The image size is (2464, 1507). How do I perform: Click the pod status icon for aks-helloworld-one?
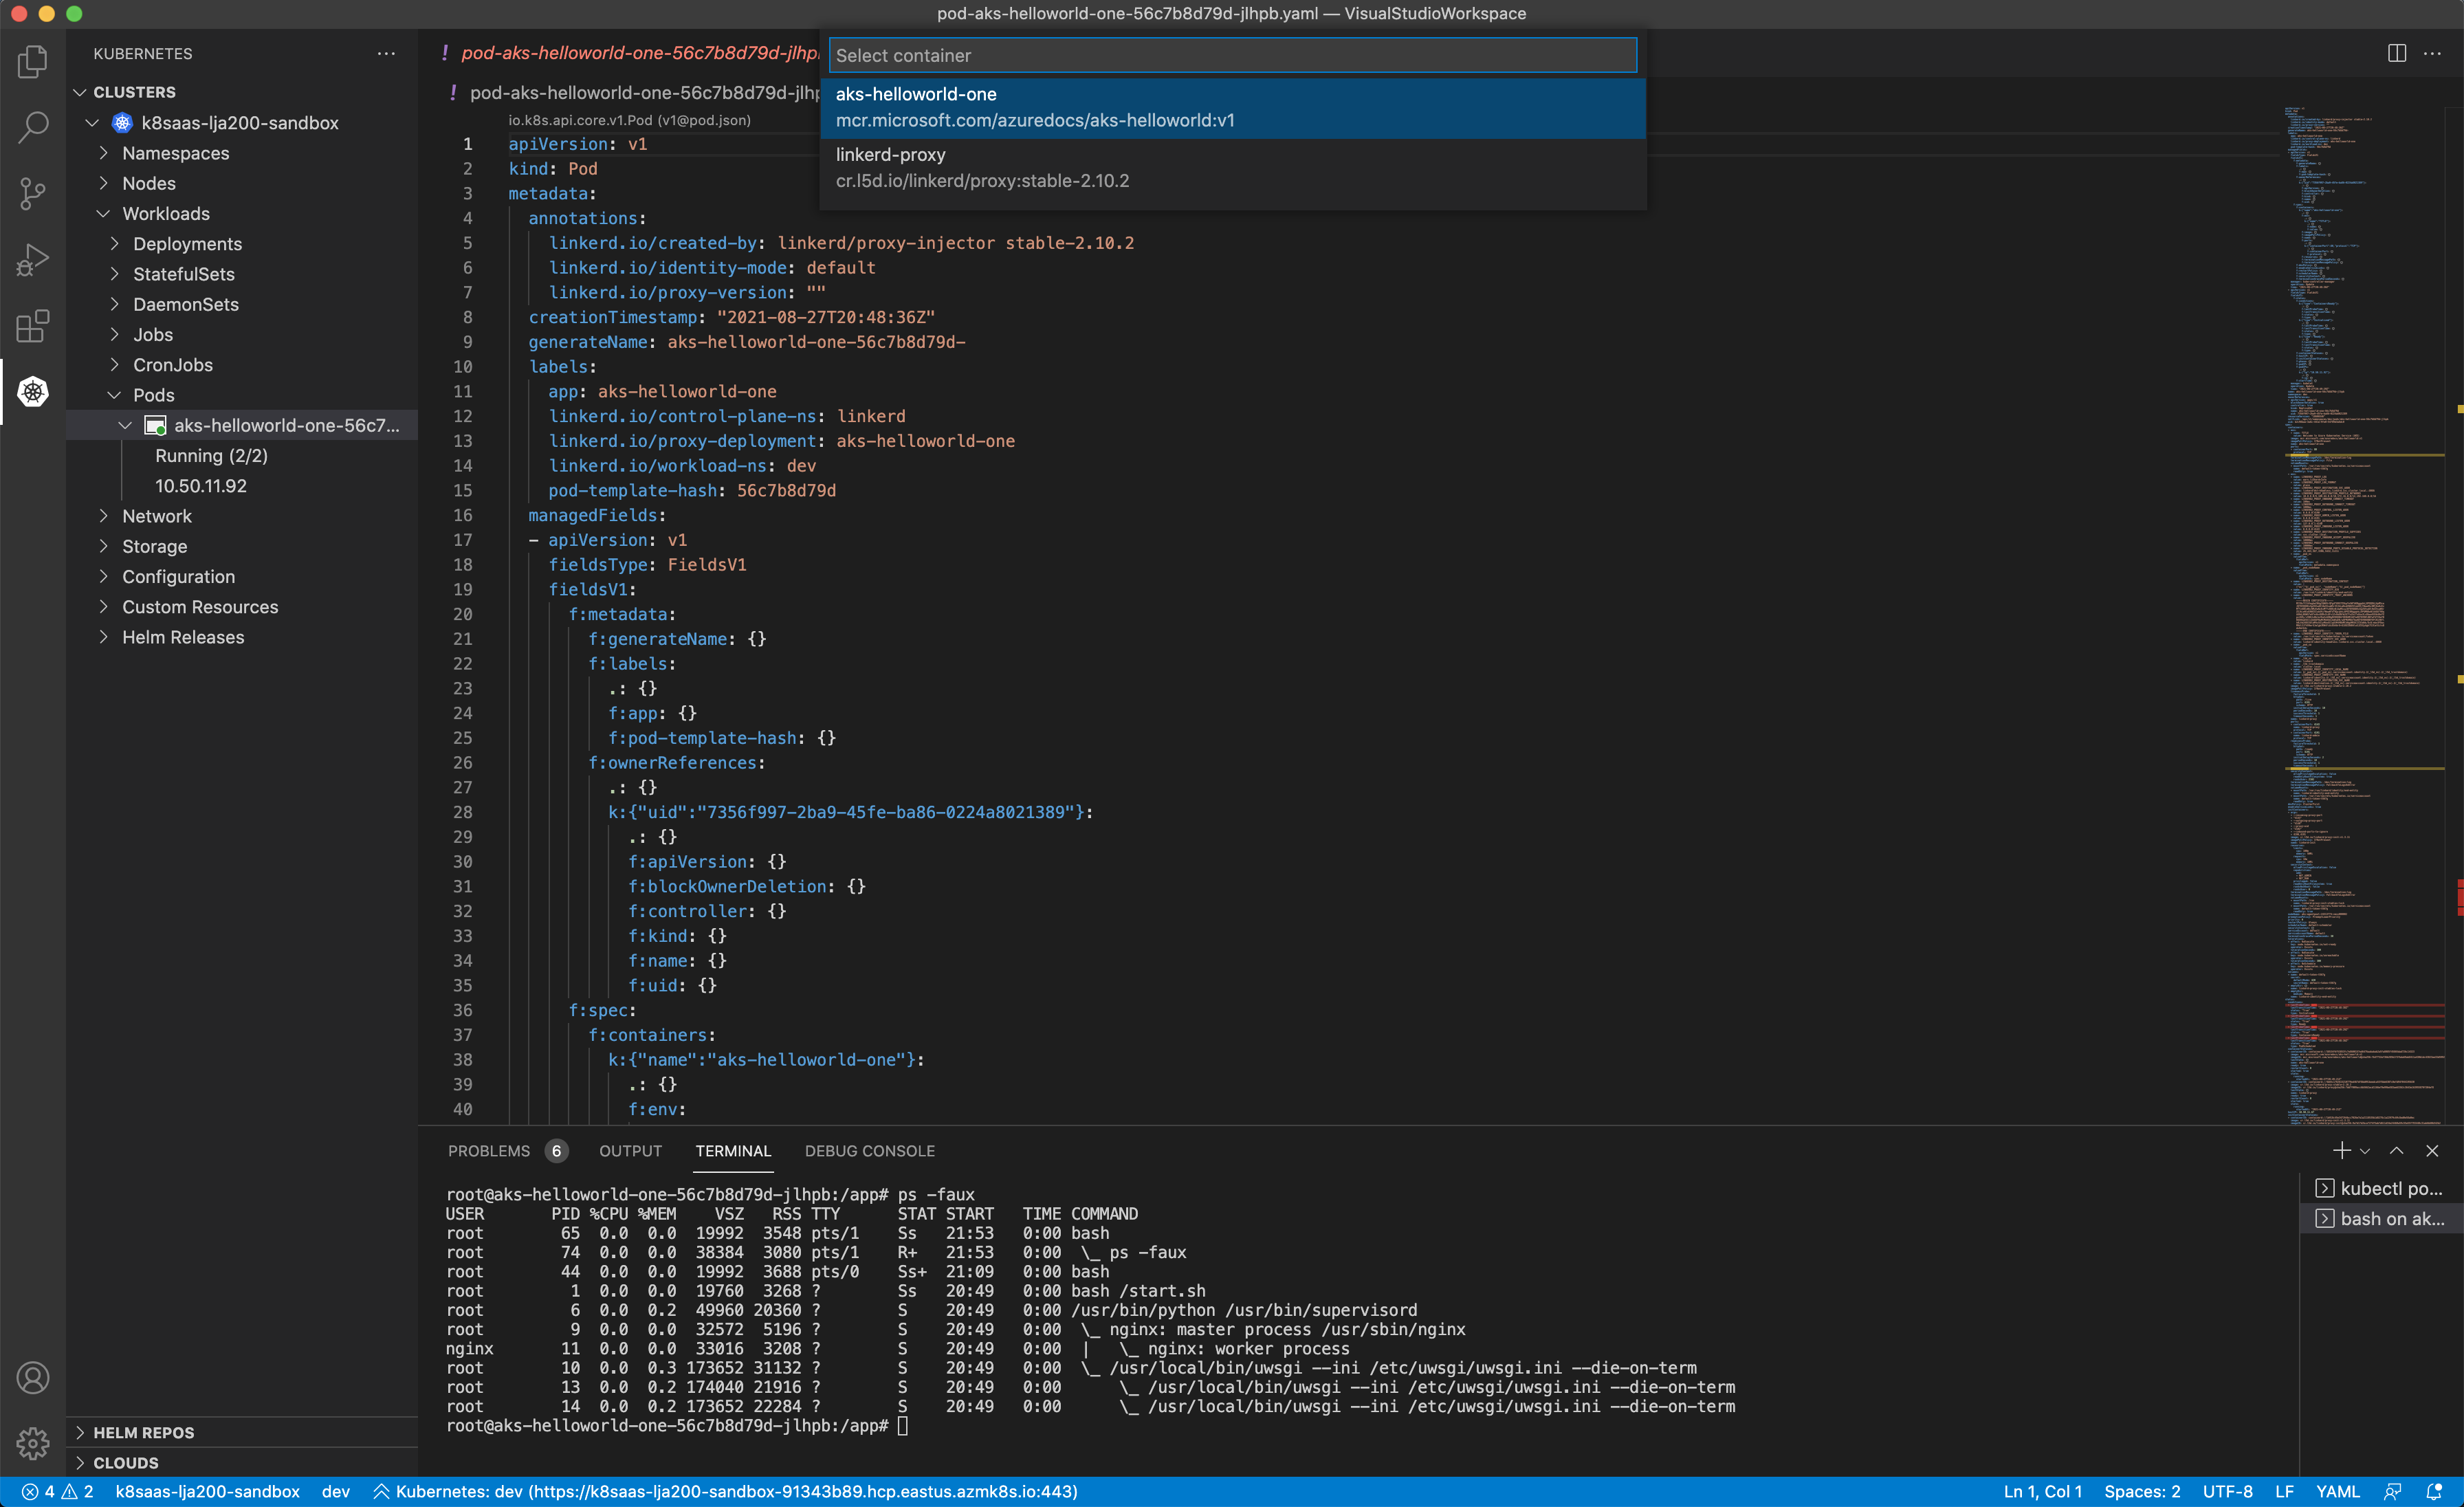pos(155,426)
